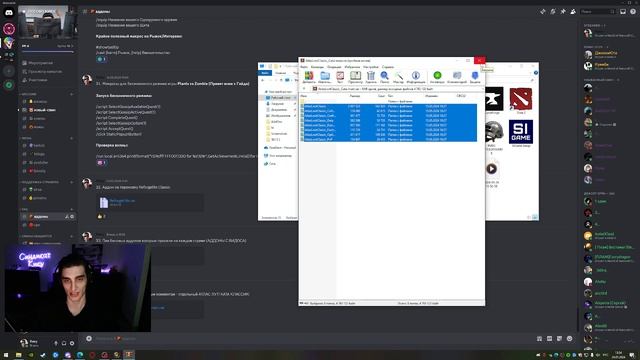Click attach plus button in message bar
This screenshot has height=360, width=640.
[x=89, y=338]
